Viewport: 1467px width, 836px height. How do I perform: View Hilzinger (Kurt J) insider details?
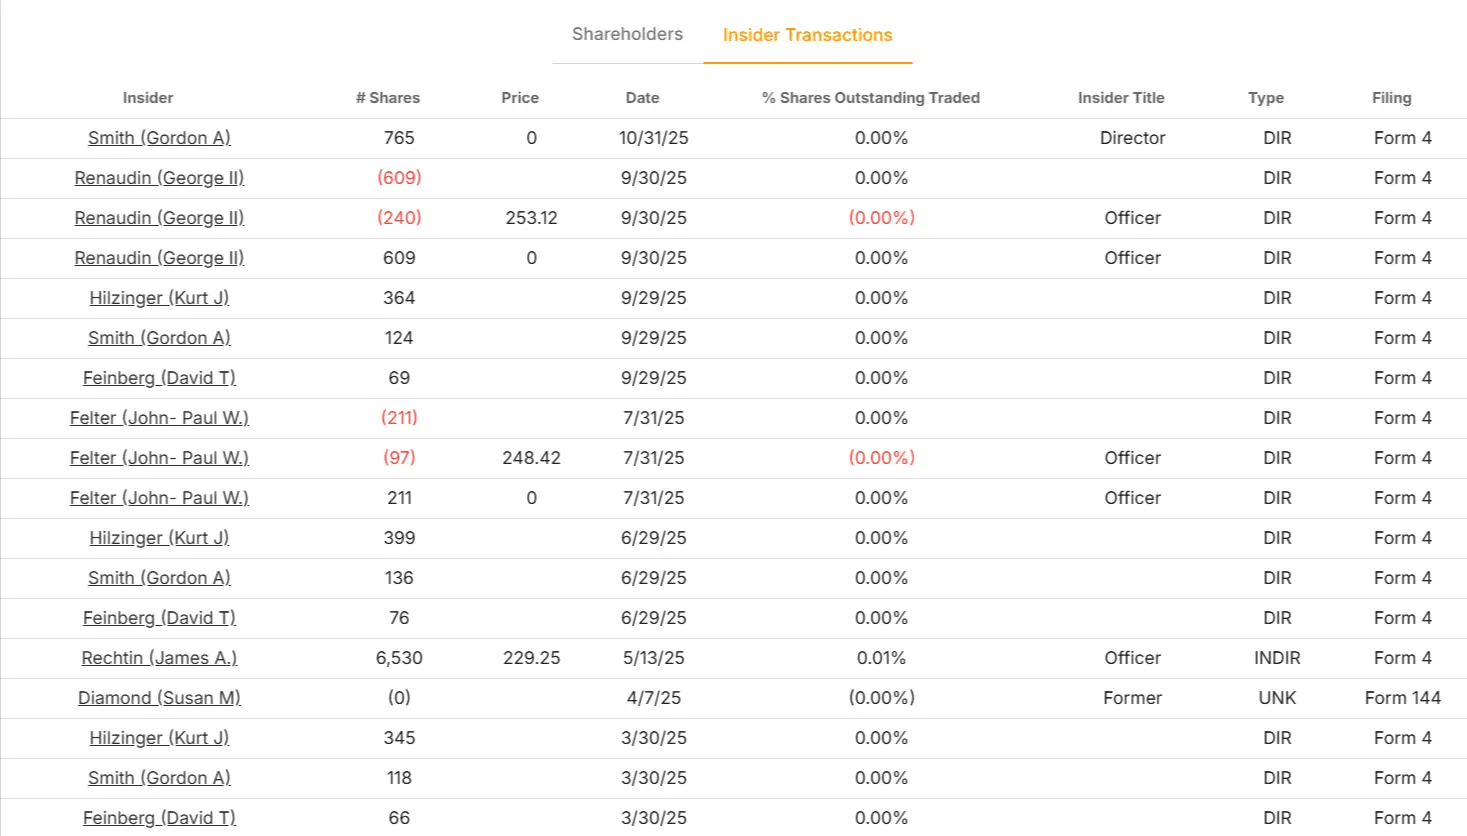[x=158, y=298]
